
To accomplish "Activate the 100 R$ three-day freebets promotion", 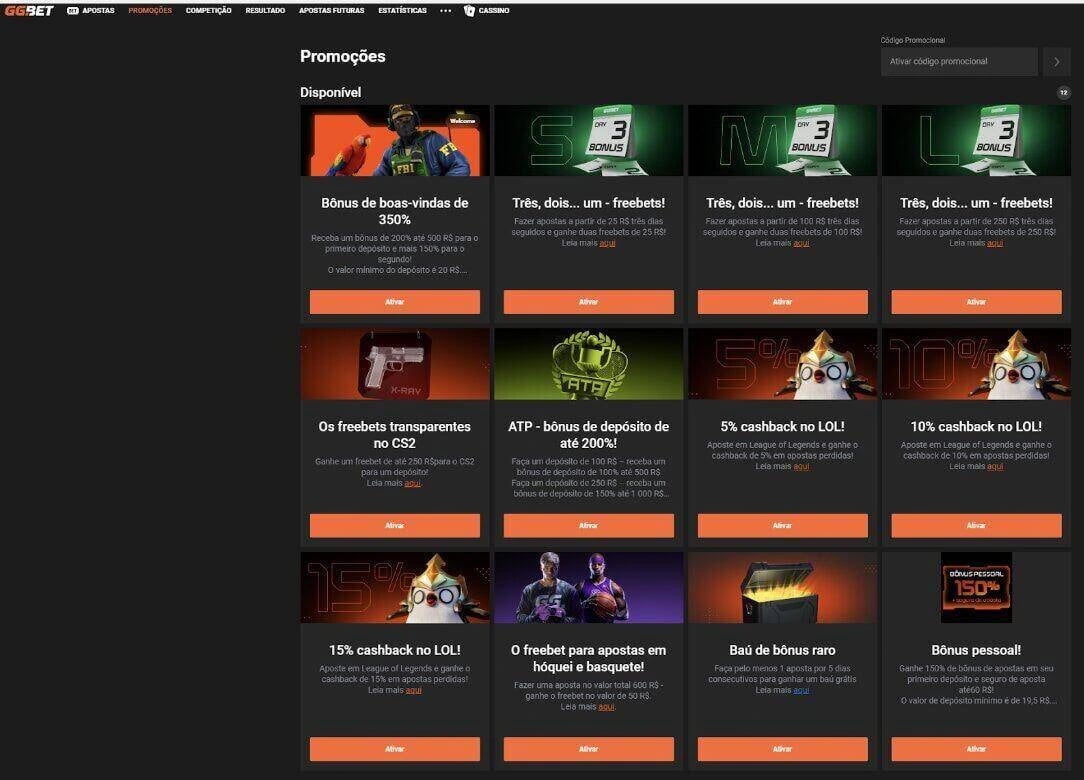I will pos(783,302).
